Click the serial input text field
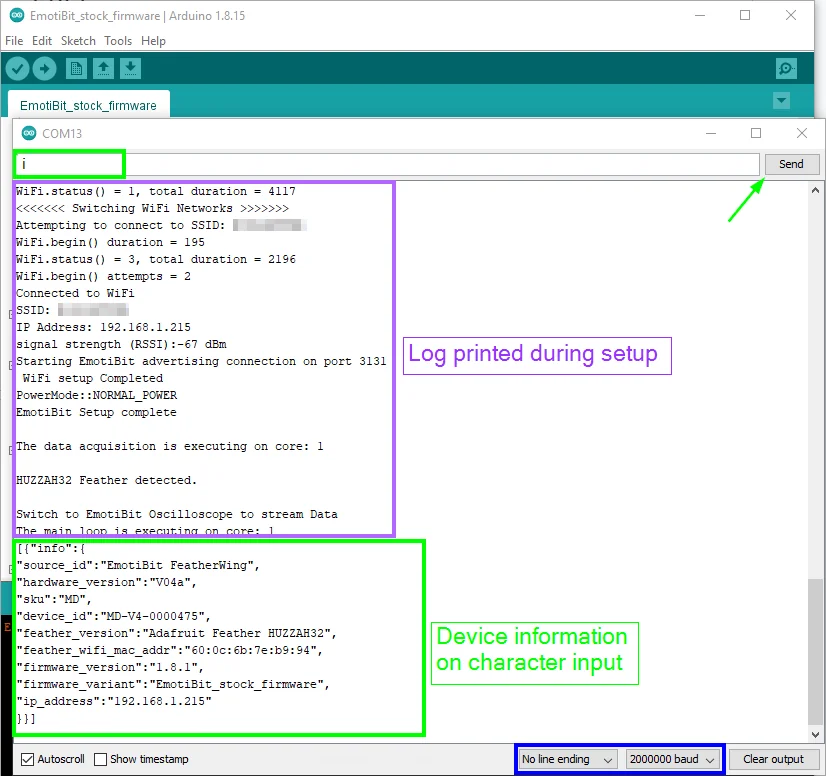Viewport: 826px width, 776px height. [387, 164]
